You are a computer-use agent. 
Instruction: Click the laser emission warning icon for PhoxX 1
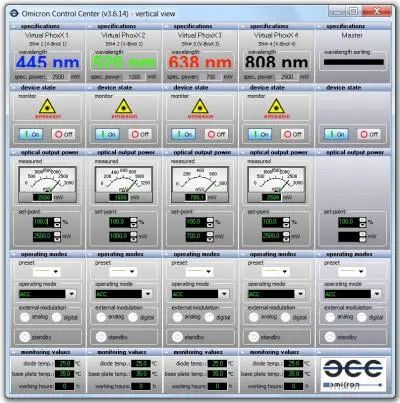(x=47, y=106)
